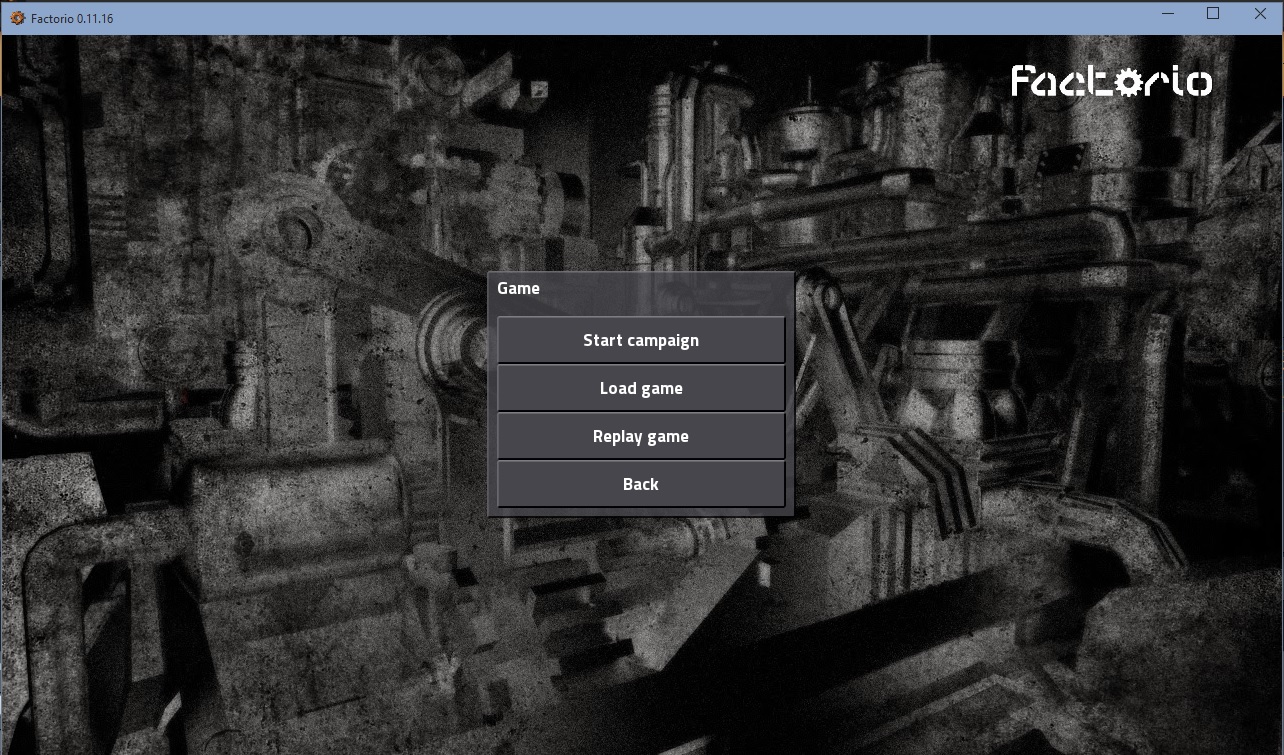This screenshot has width=1284, height=755.
Task: Click the Factorio gear icon in title bar
Action: pos(17,17)
